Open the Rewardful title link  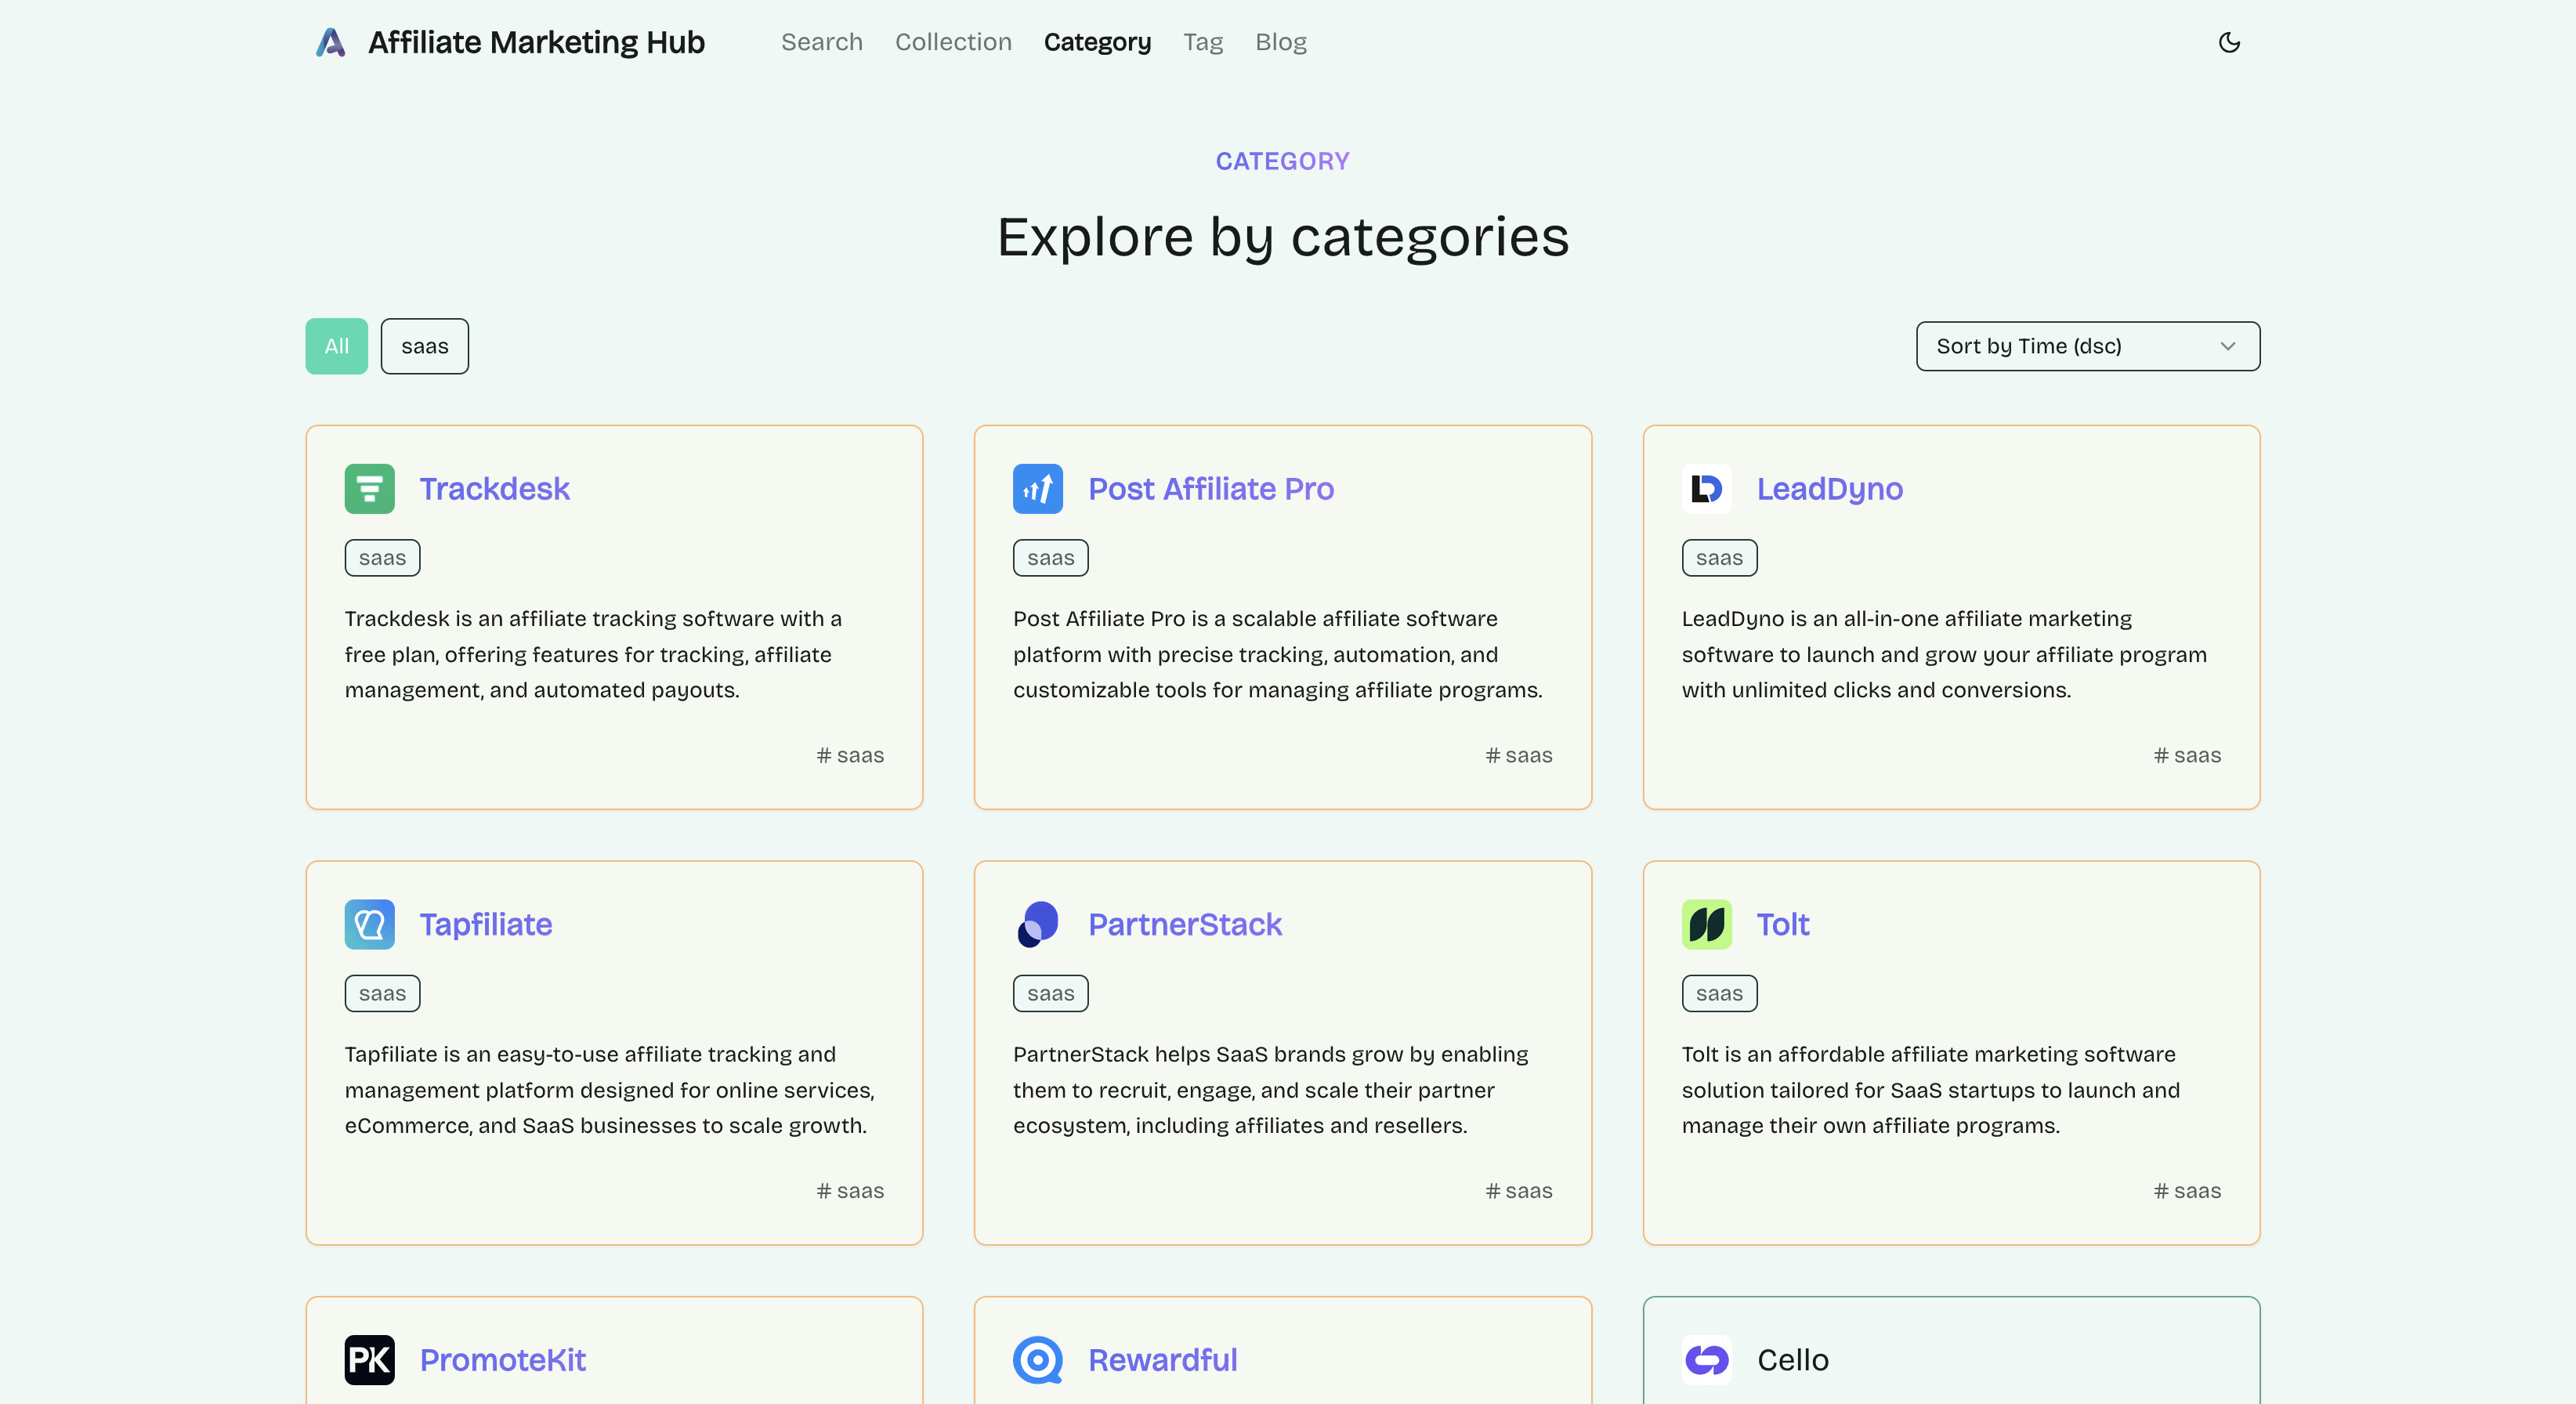[1163, 1360]
